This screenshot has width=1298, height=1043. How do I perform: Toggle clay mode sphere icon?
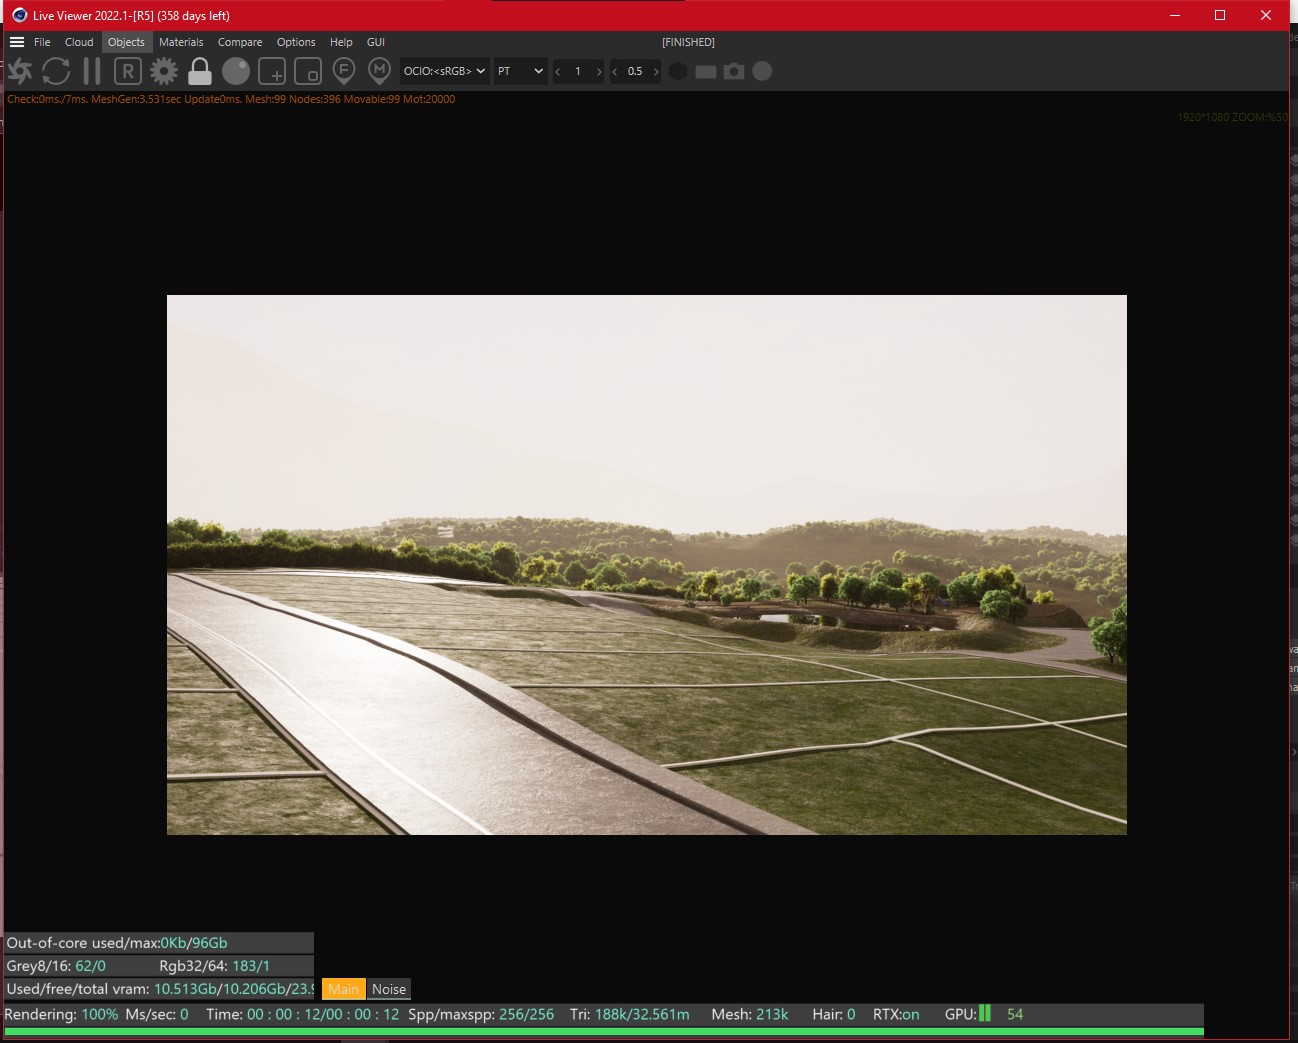236,71
